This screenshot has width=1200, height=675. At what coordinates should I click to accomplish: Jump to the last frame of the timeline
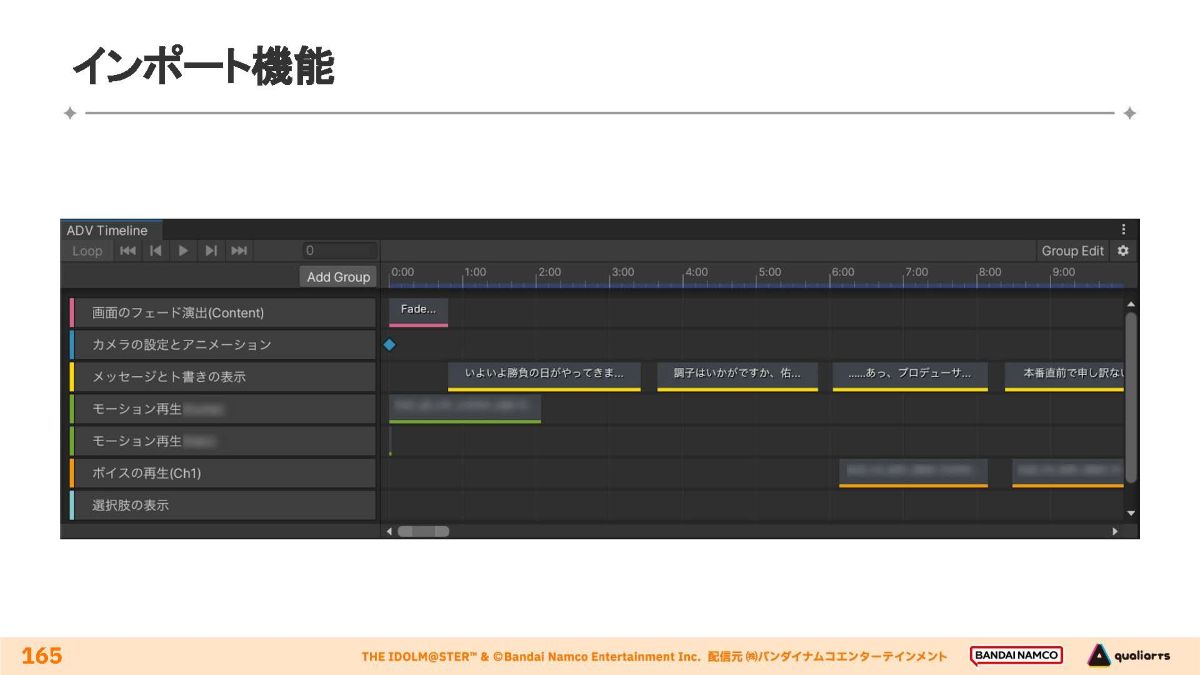point(239,251)
